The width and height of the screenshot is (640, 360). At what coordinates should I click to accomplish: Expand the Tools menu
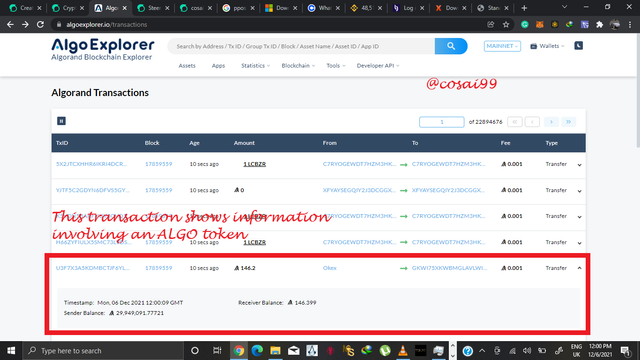point(336,65)
